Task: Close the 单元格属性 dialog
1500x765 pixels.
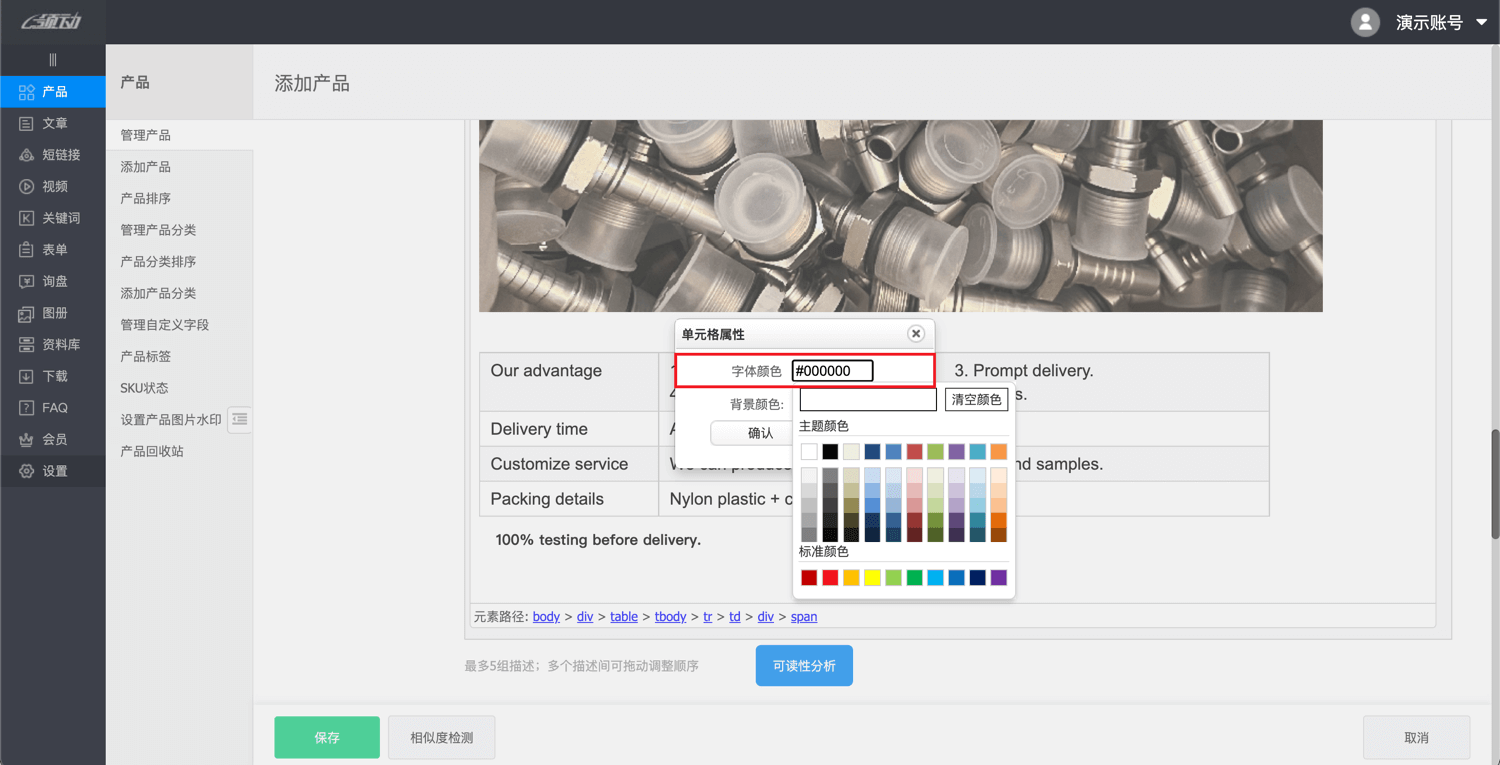Action: click(x=915, y=334)
